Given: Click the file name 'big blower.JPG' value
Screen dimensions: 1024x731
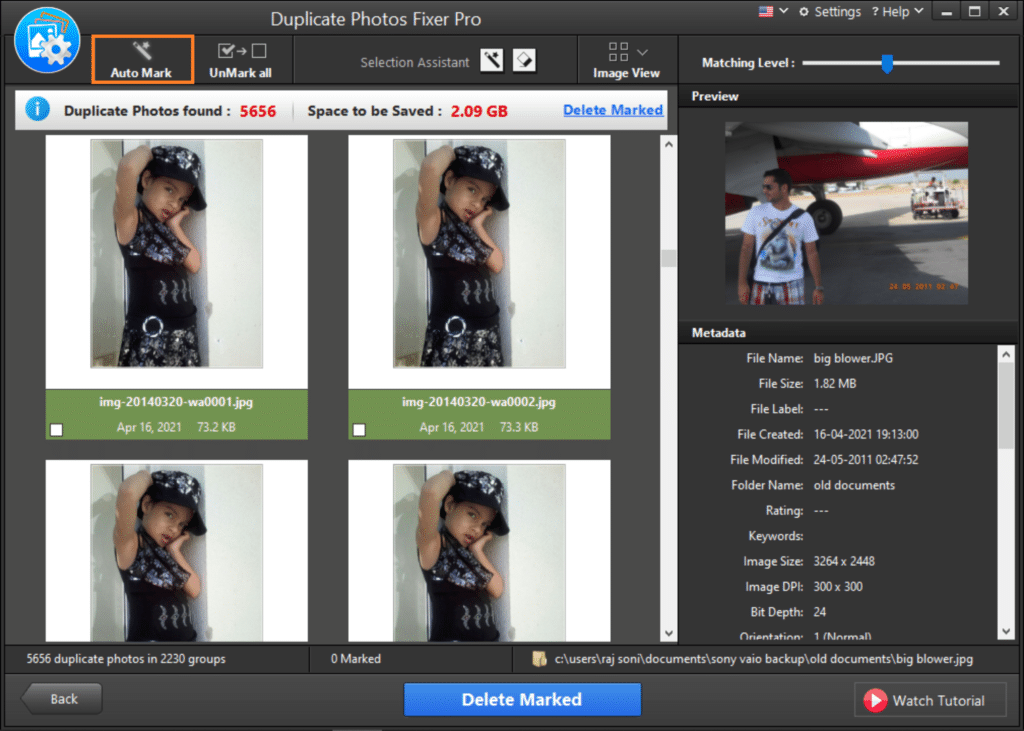Looking at the screenshot, I should (x=853, y=358).
